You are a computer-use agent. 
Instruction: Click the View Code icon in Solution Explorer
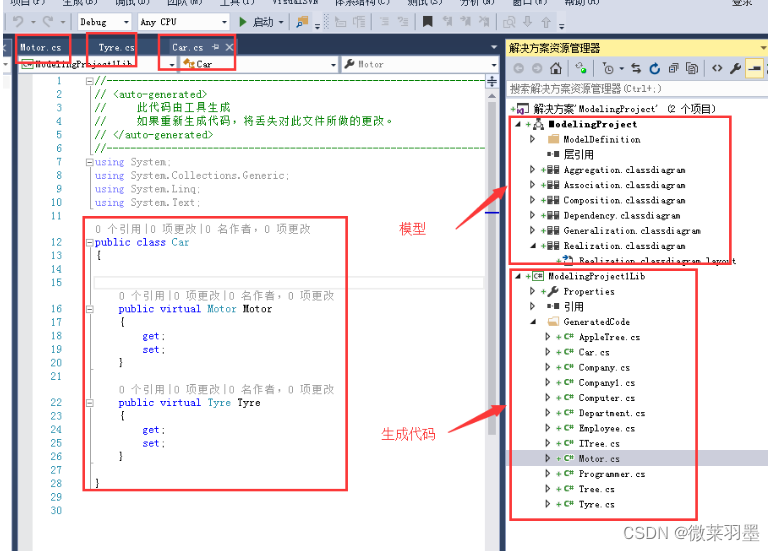click(x=717, y=68)
